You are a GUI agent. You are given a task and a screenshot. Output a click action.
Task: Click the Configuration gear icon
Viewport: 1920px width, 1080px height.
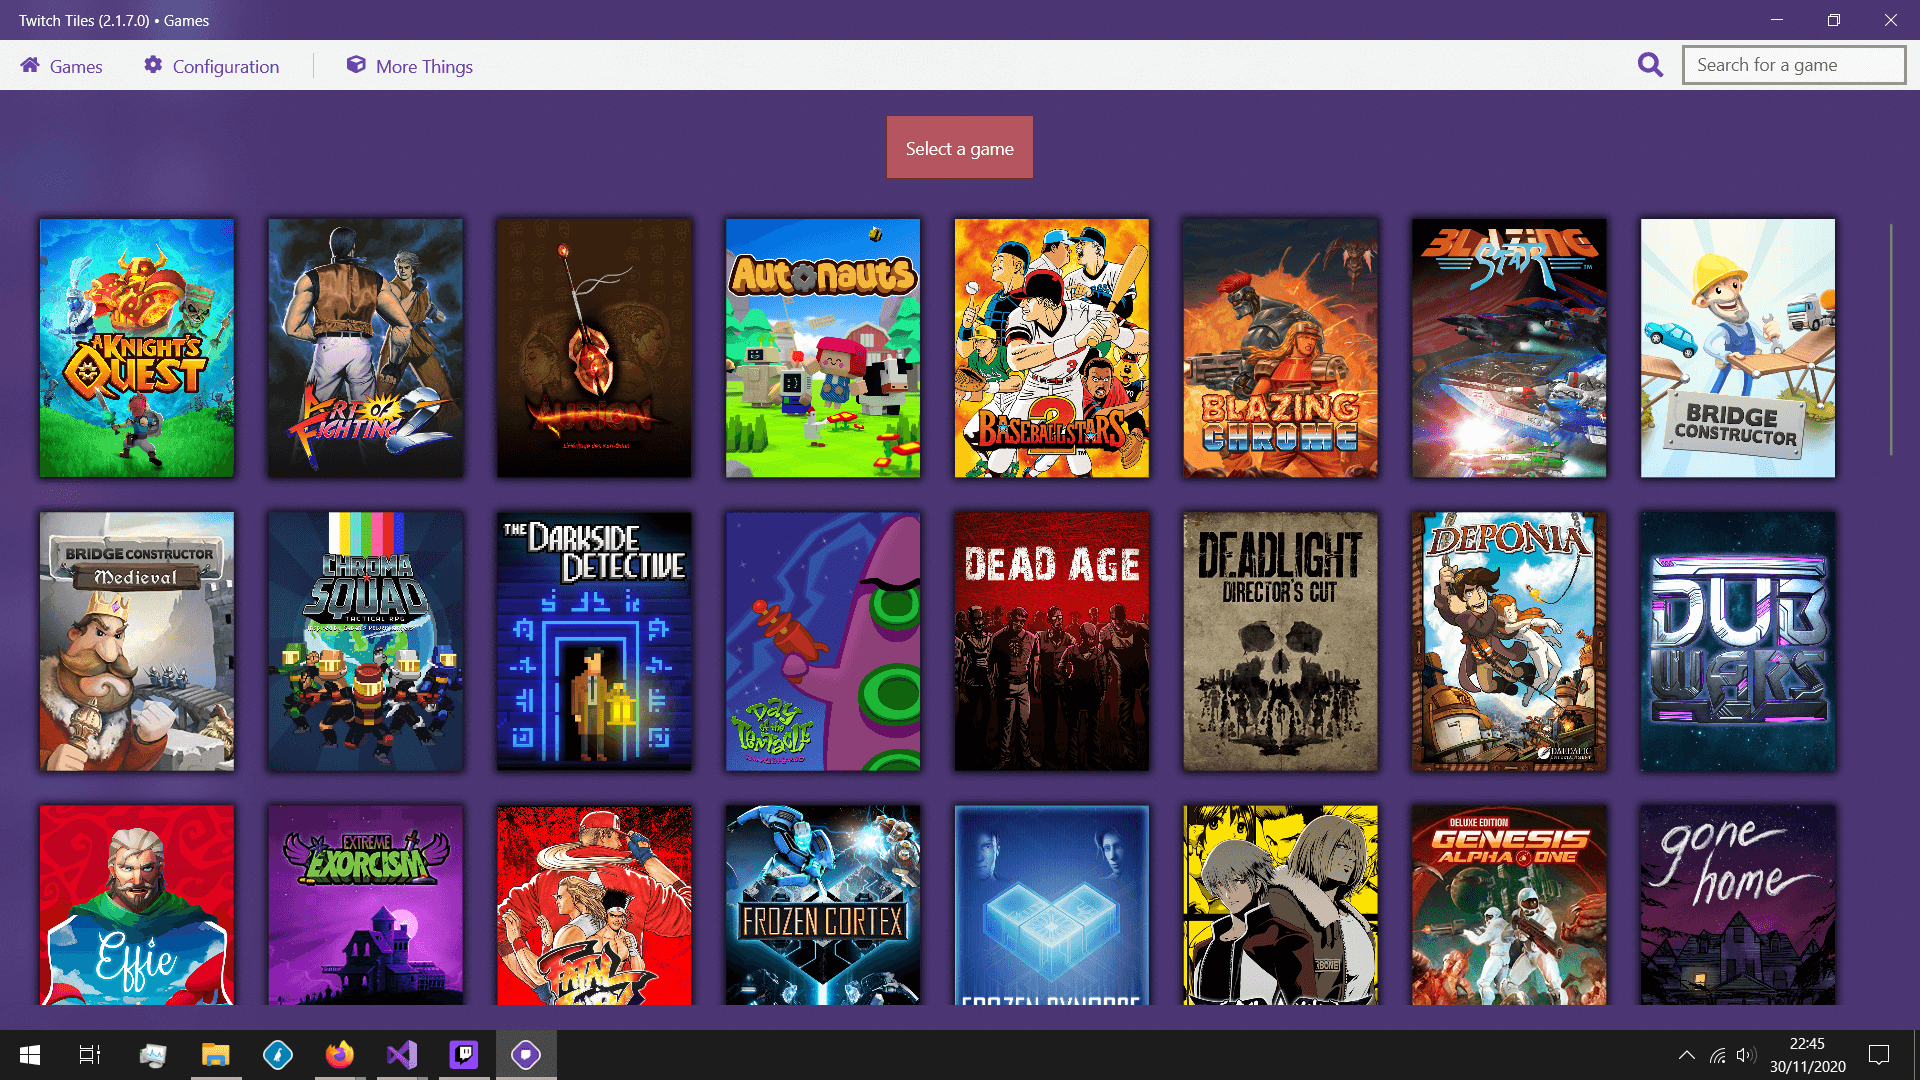(x=153, y=66)
